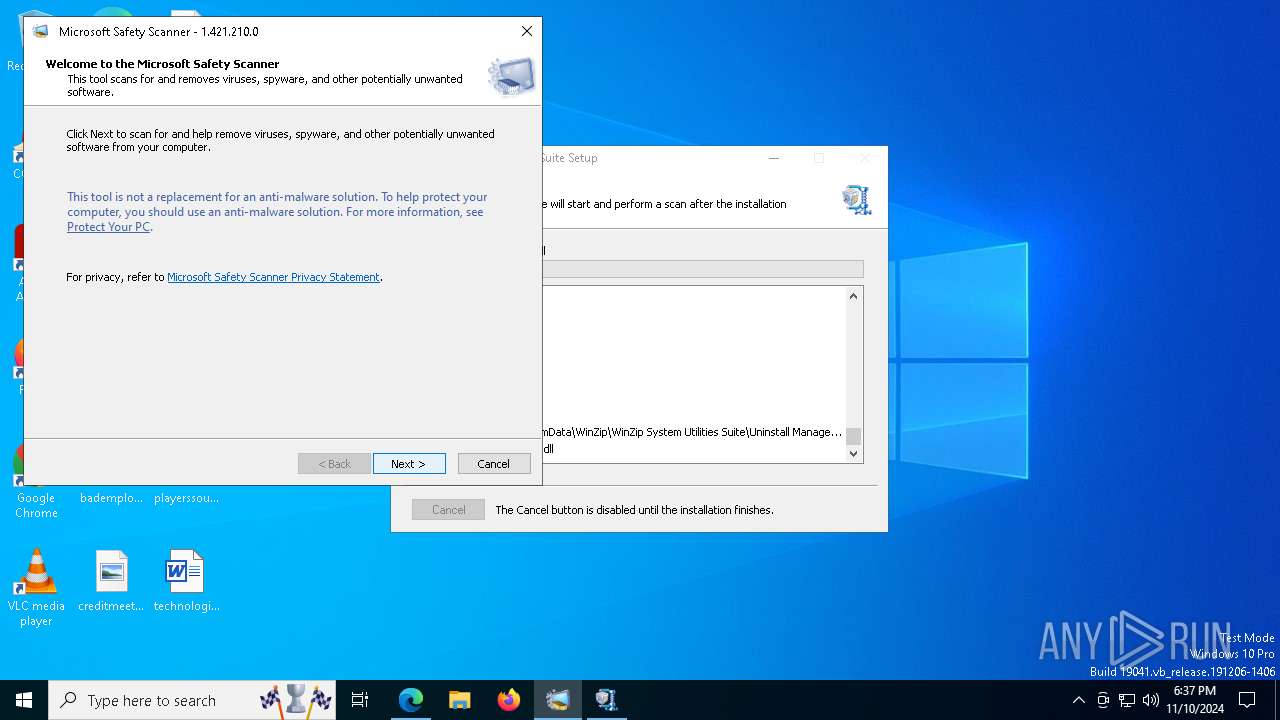This screenshot has width=1280, height=720.
Task: Open playerssou... desktop file
Action: pos(186,498)
